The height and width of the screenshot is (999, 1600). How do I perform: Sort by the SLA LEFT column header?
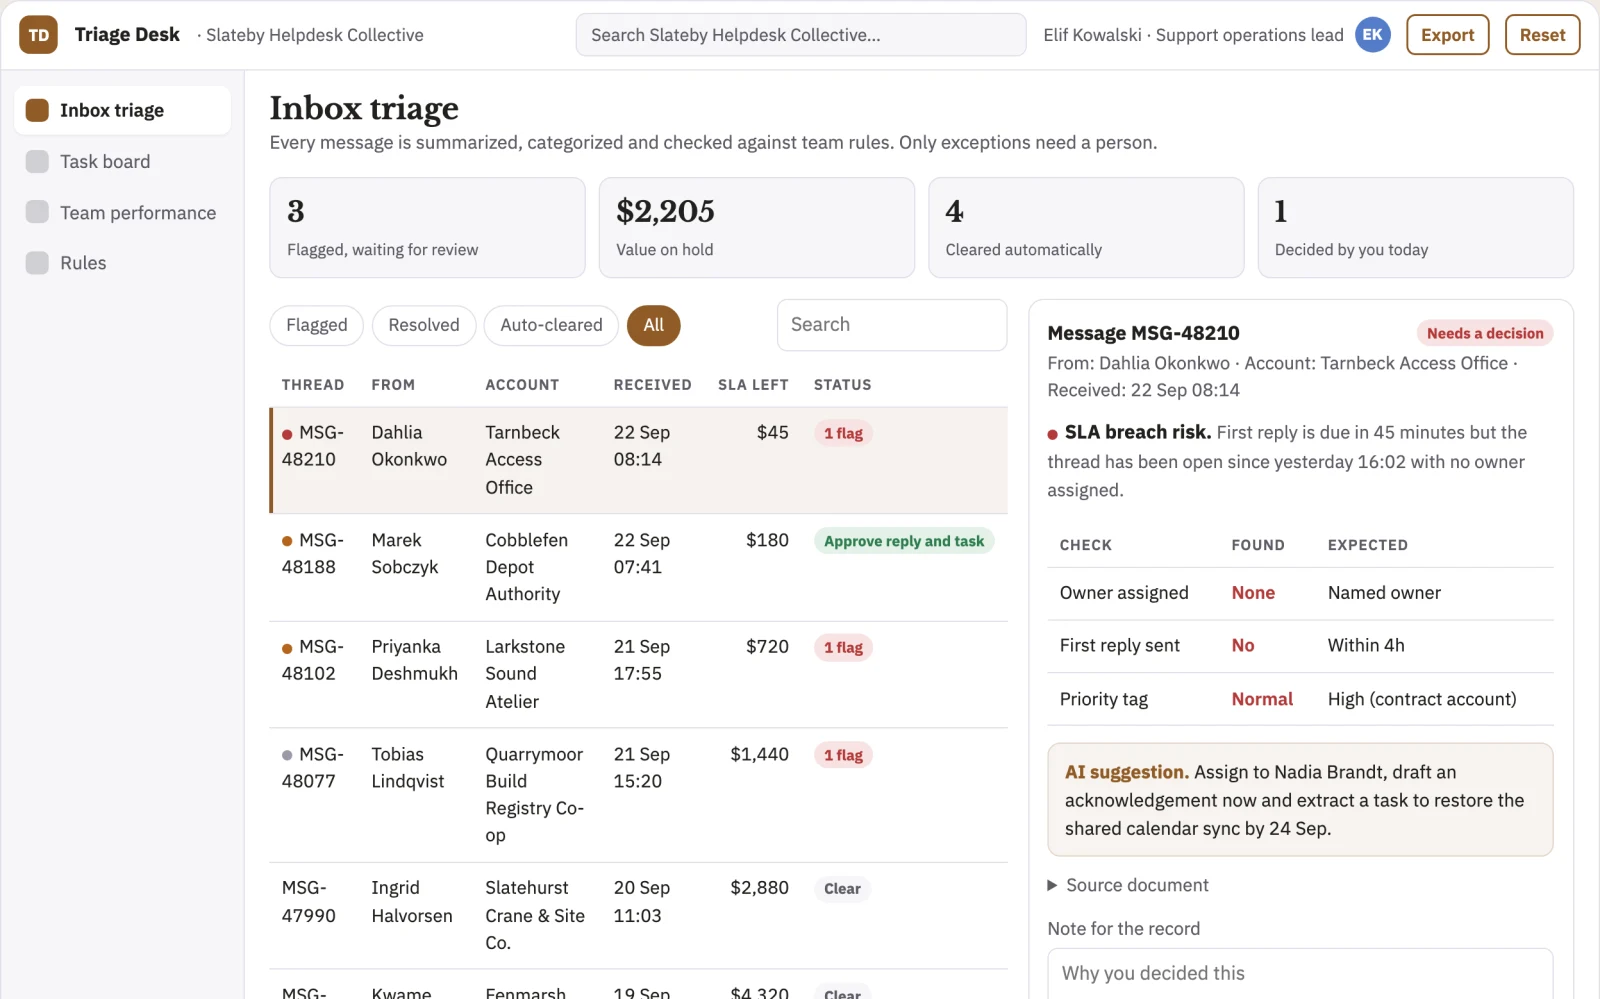point(753,385)
